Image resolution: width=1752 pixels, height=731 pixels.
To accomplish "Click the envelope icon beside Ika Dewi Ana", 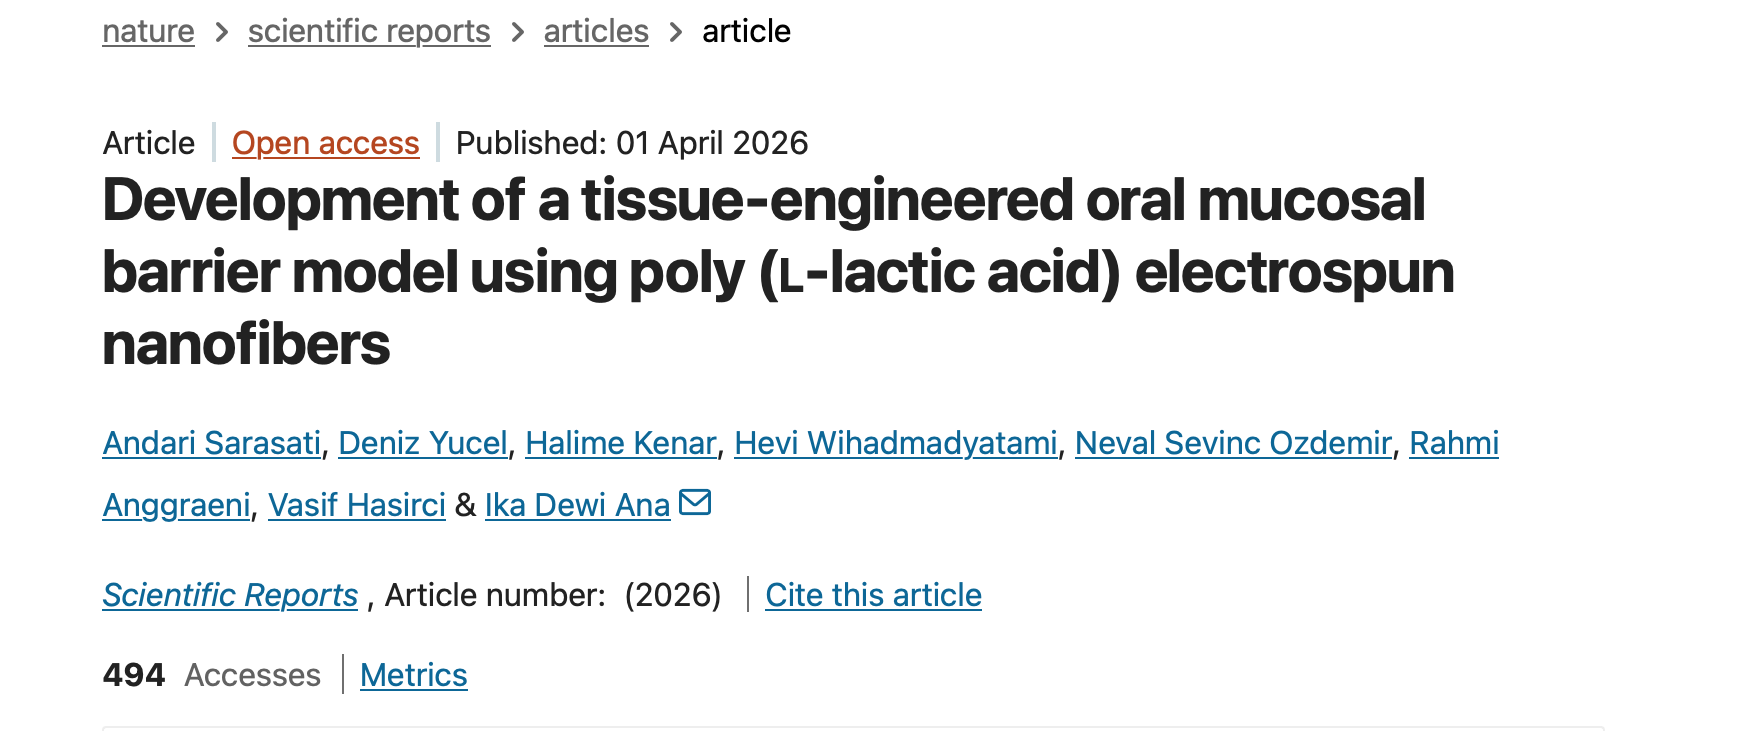I will (695, 502).
